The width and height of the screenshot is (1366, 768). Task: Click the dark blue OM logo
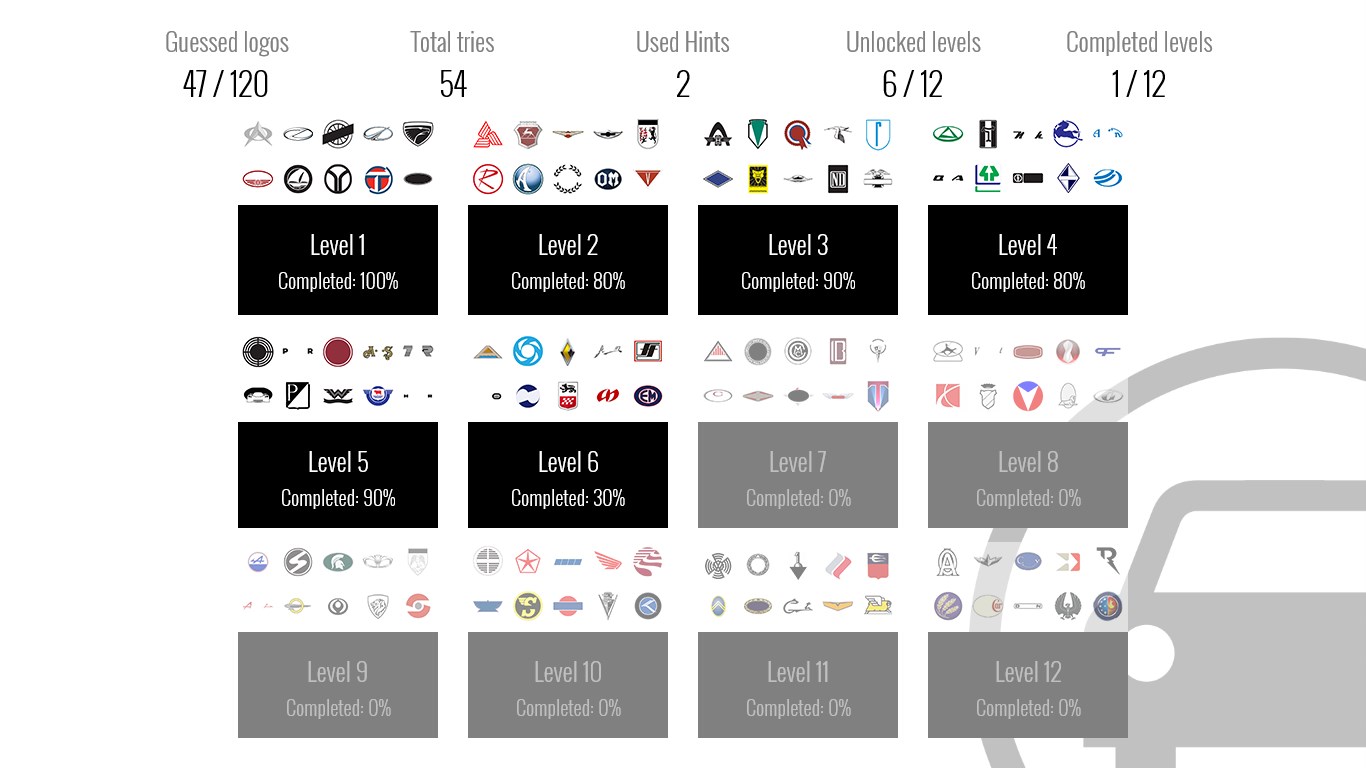608,179
